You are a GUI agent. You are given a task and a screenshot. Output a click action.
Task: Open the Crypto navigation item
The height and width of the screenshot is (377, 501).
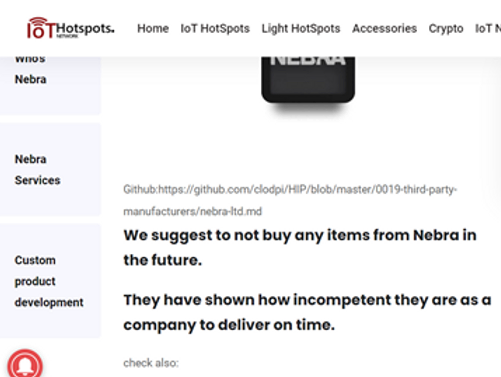(x=446, y=29)
